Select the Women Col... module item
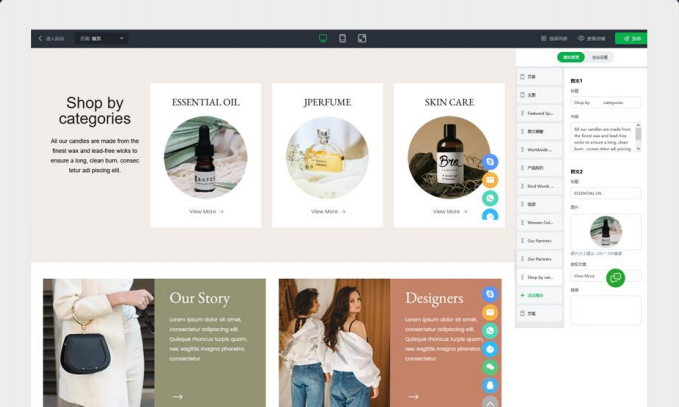This screenshot has height=407, width=679. click(539, 222)
